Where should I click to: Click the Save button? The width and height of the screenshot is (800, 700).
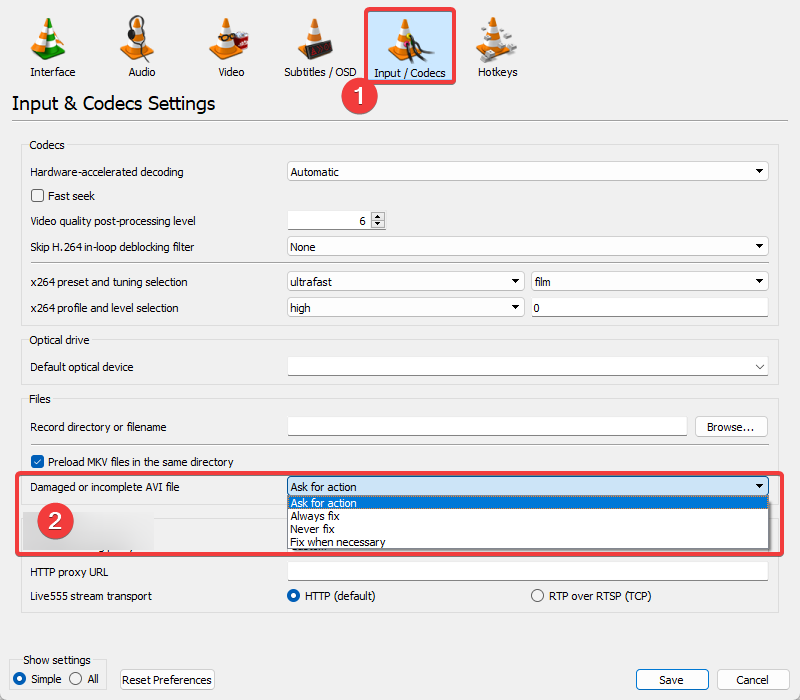(x=672, y=680)
